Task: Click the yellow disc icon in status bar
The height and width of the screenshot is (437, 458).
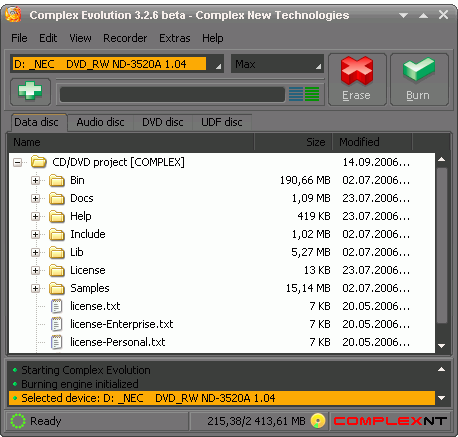Action: [318, 421]
